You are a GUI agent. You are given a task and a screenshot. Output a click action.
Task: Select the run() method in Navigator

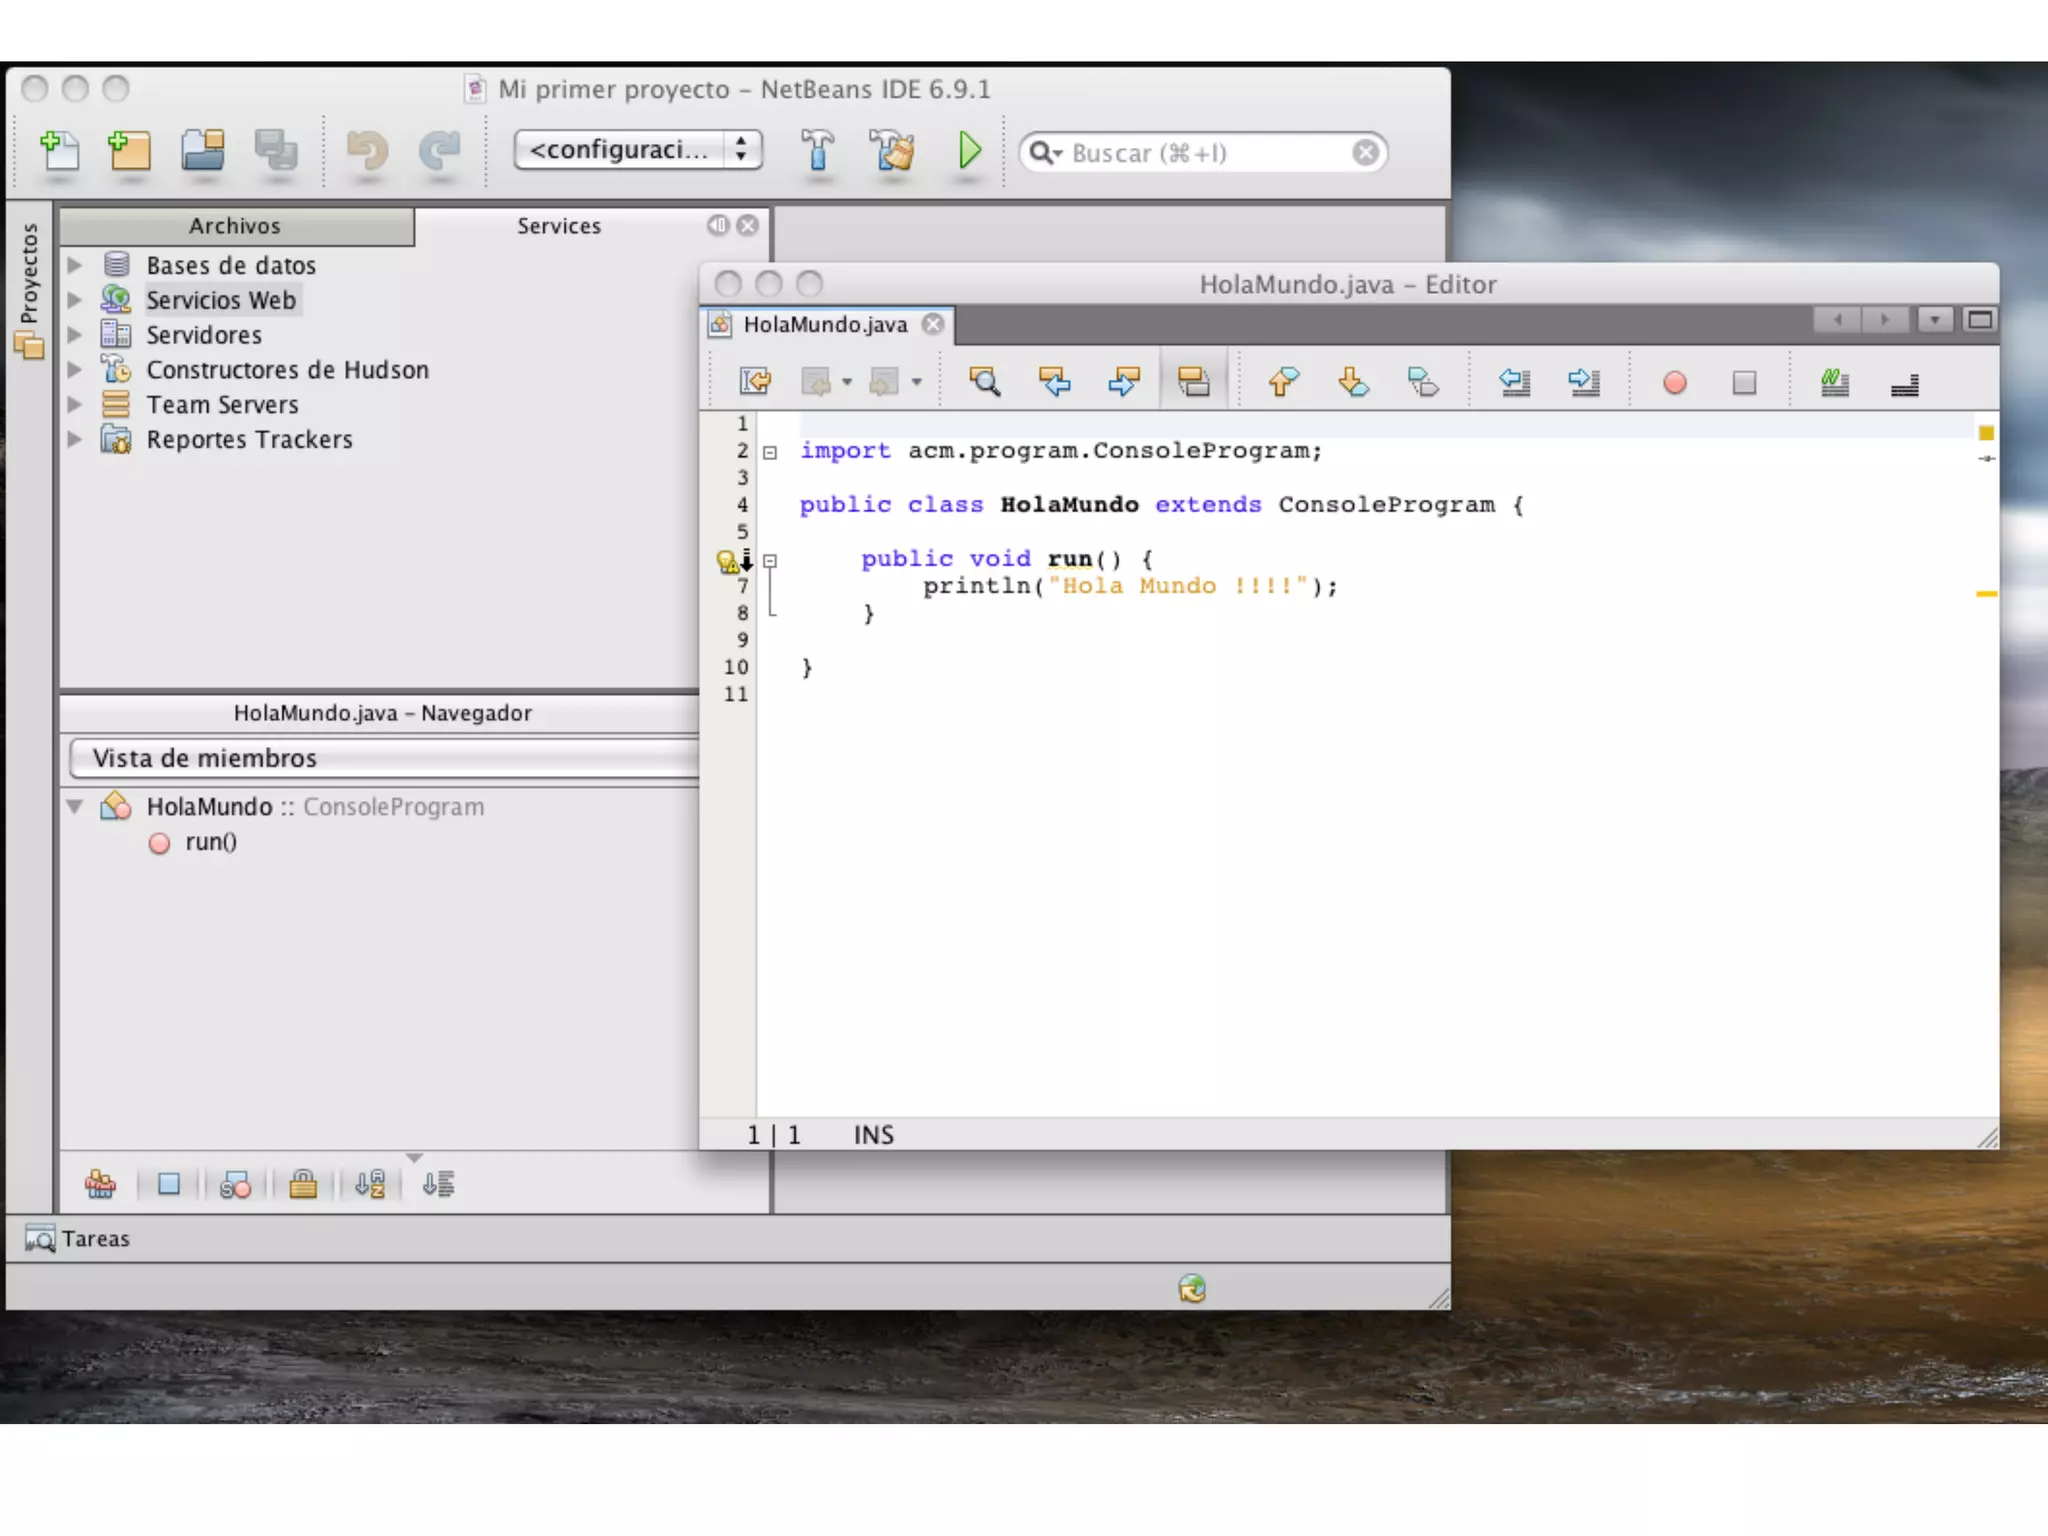(x=210, y=842)
